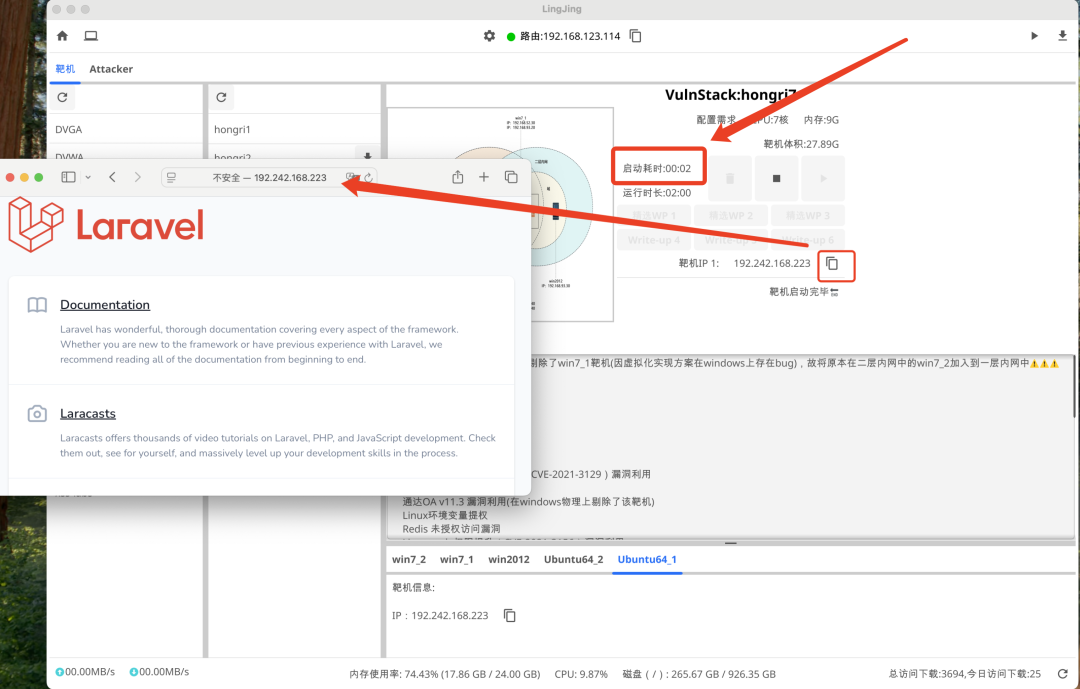Image resolution: width=1080 pixels, height=689 pixels.
Task: Refresh the download stats at bottom right
Action: (1063, 674)
